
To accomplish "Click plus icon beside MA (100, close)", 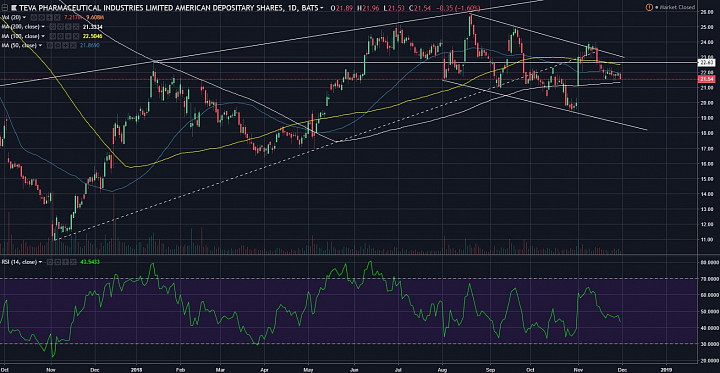I will pos(68,36).
